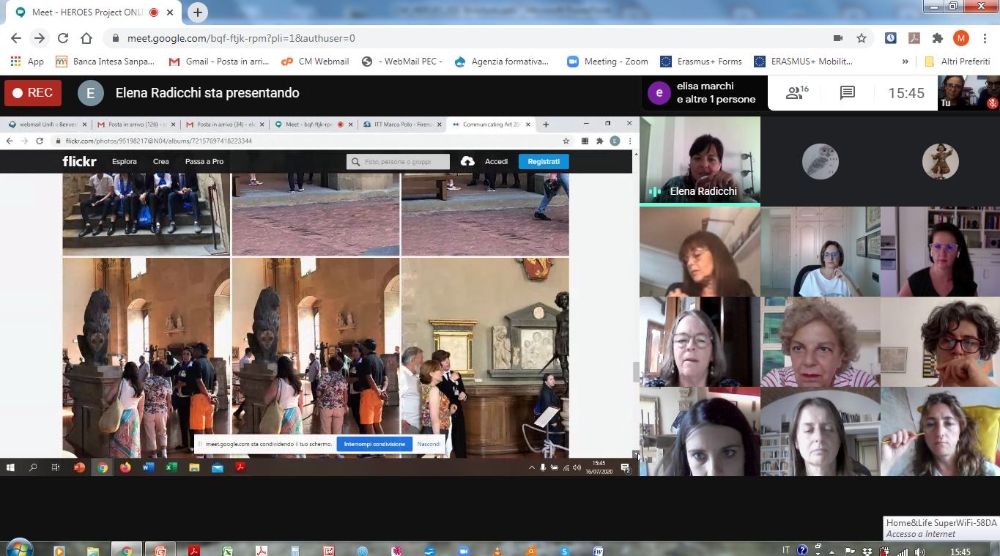Open a new Chrome tab

pos(198,13)
